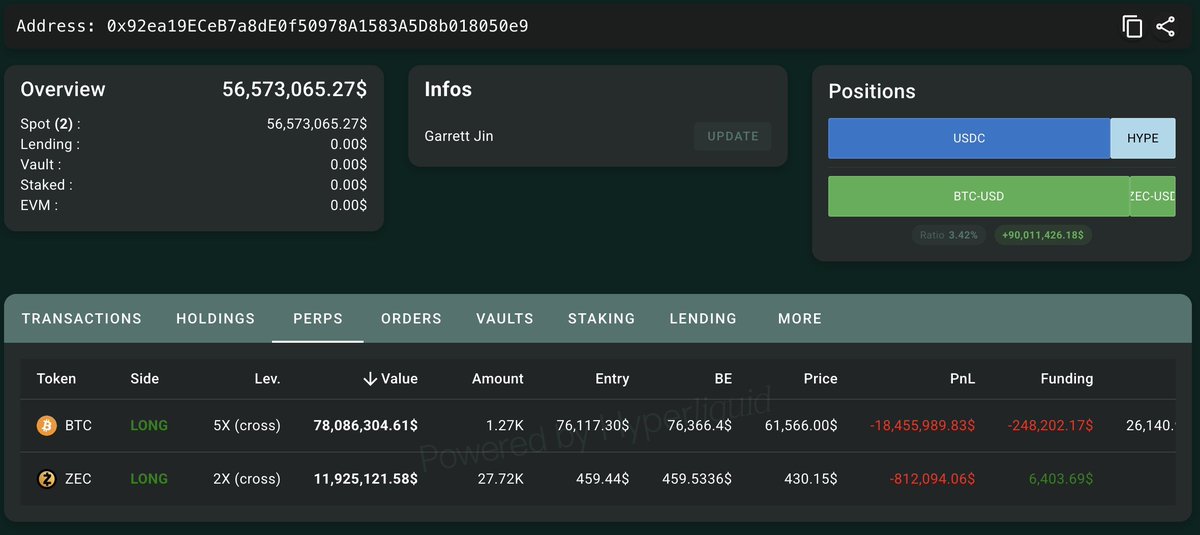Click the ZEC value 11,925,121.58$
This screenshot has height=535, width=1200.
pos(365,479)
